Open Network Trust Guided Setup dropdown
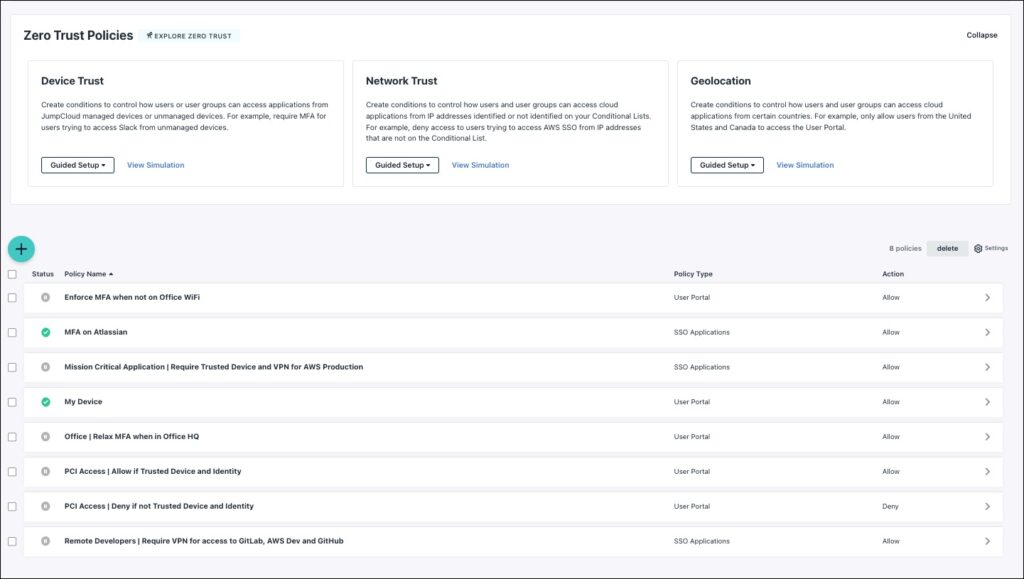 [402, 165]
